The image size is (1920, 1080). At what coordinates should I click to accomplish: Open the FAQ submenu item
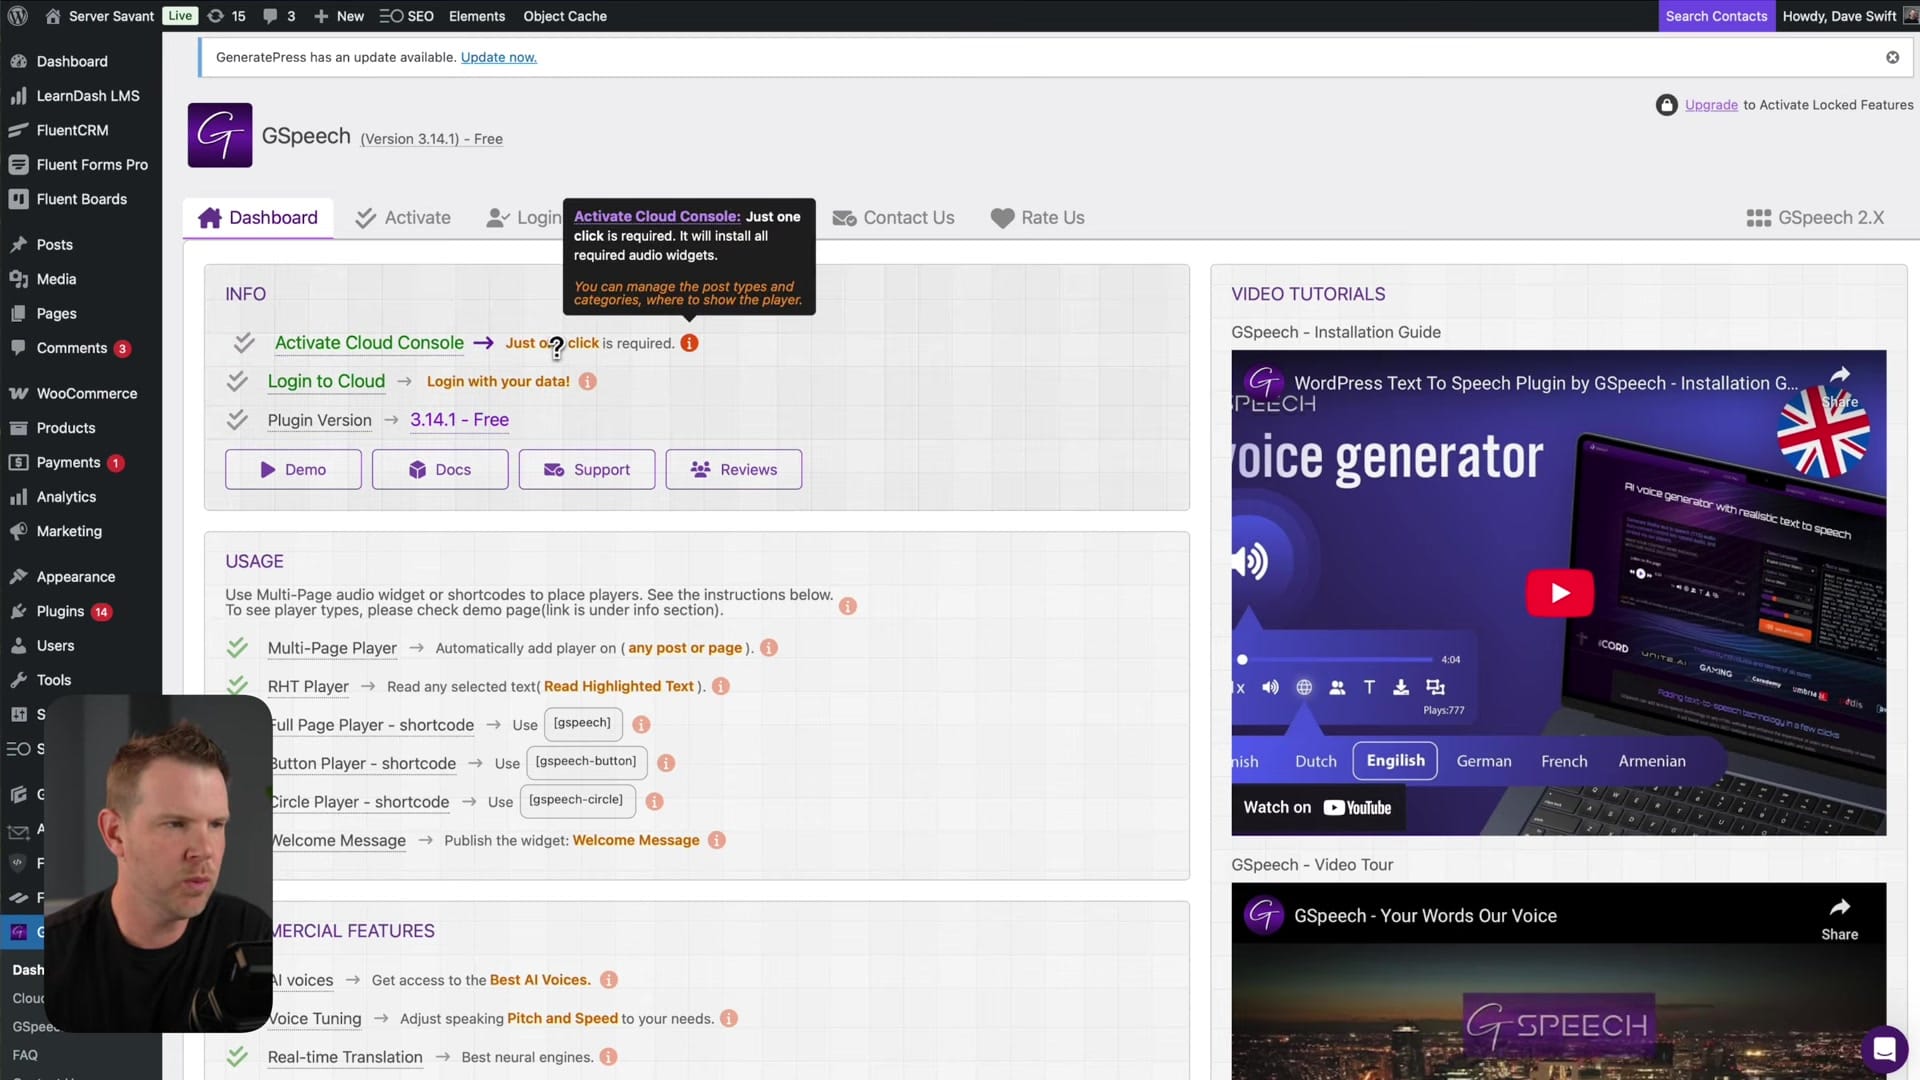(x=25, y=1055)
